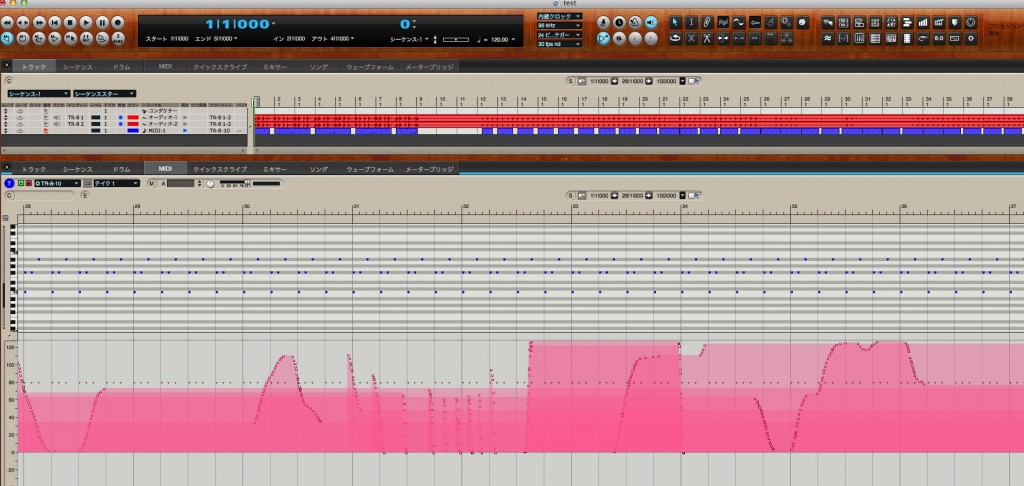
Task: Select the left arrow insert tool icon
Action: pyautogui.click(x=755, y=22)
